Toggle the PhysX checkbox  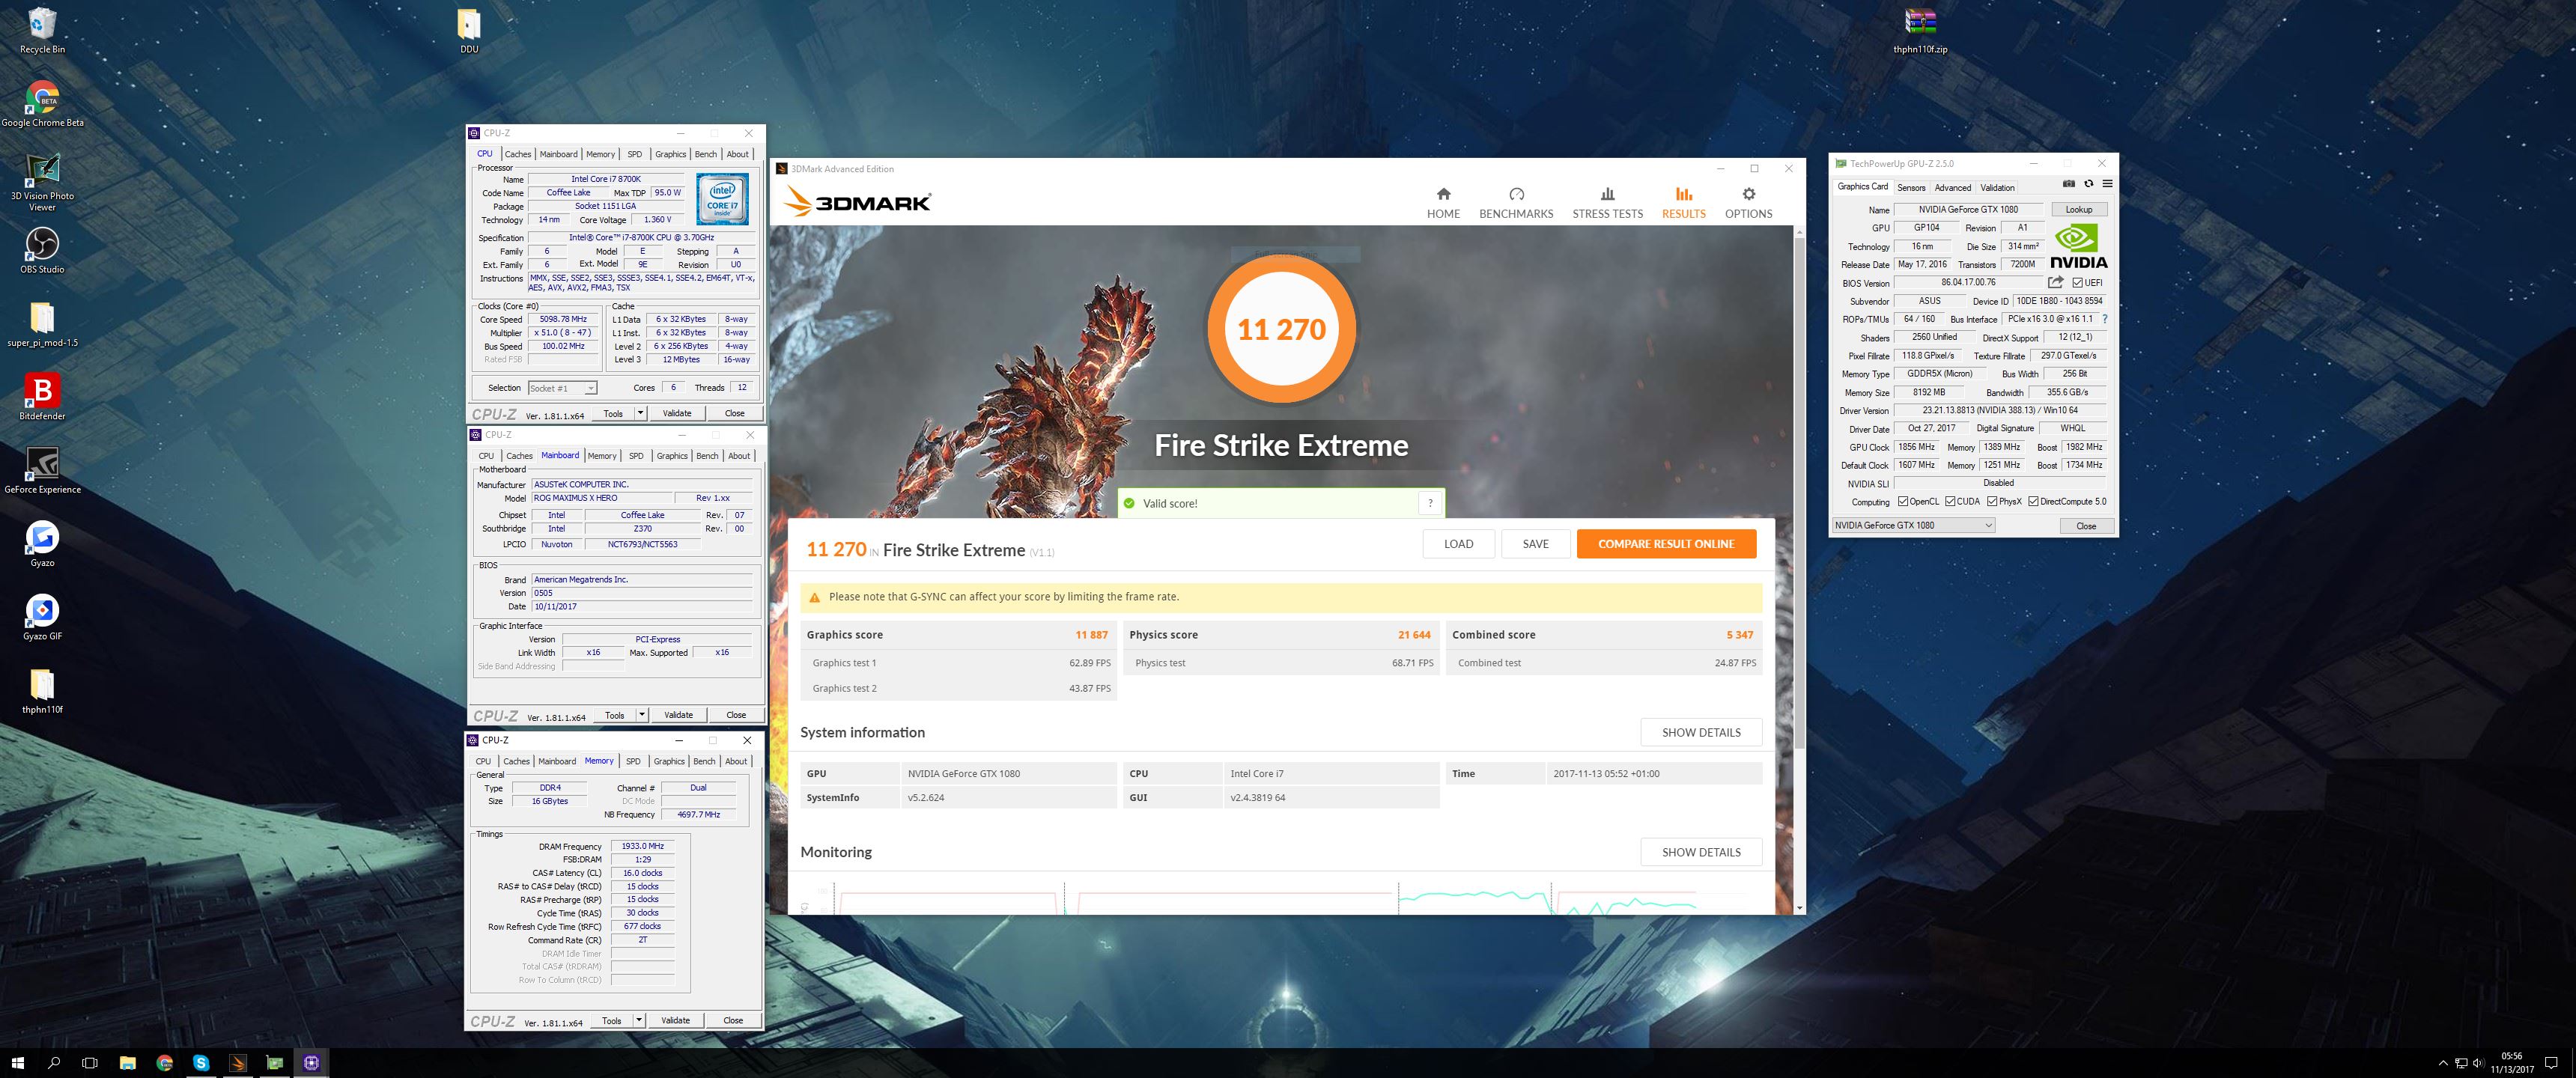(1992, 502)
